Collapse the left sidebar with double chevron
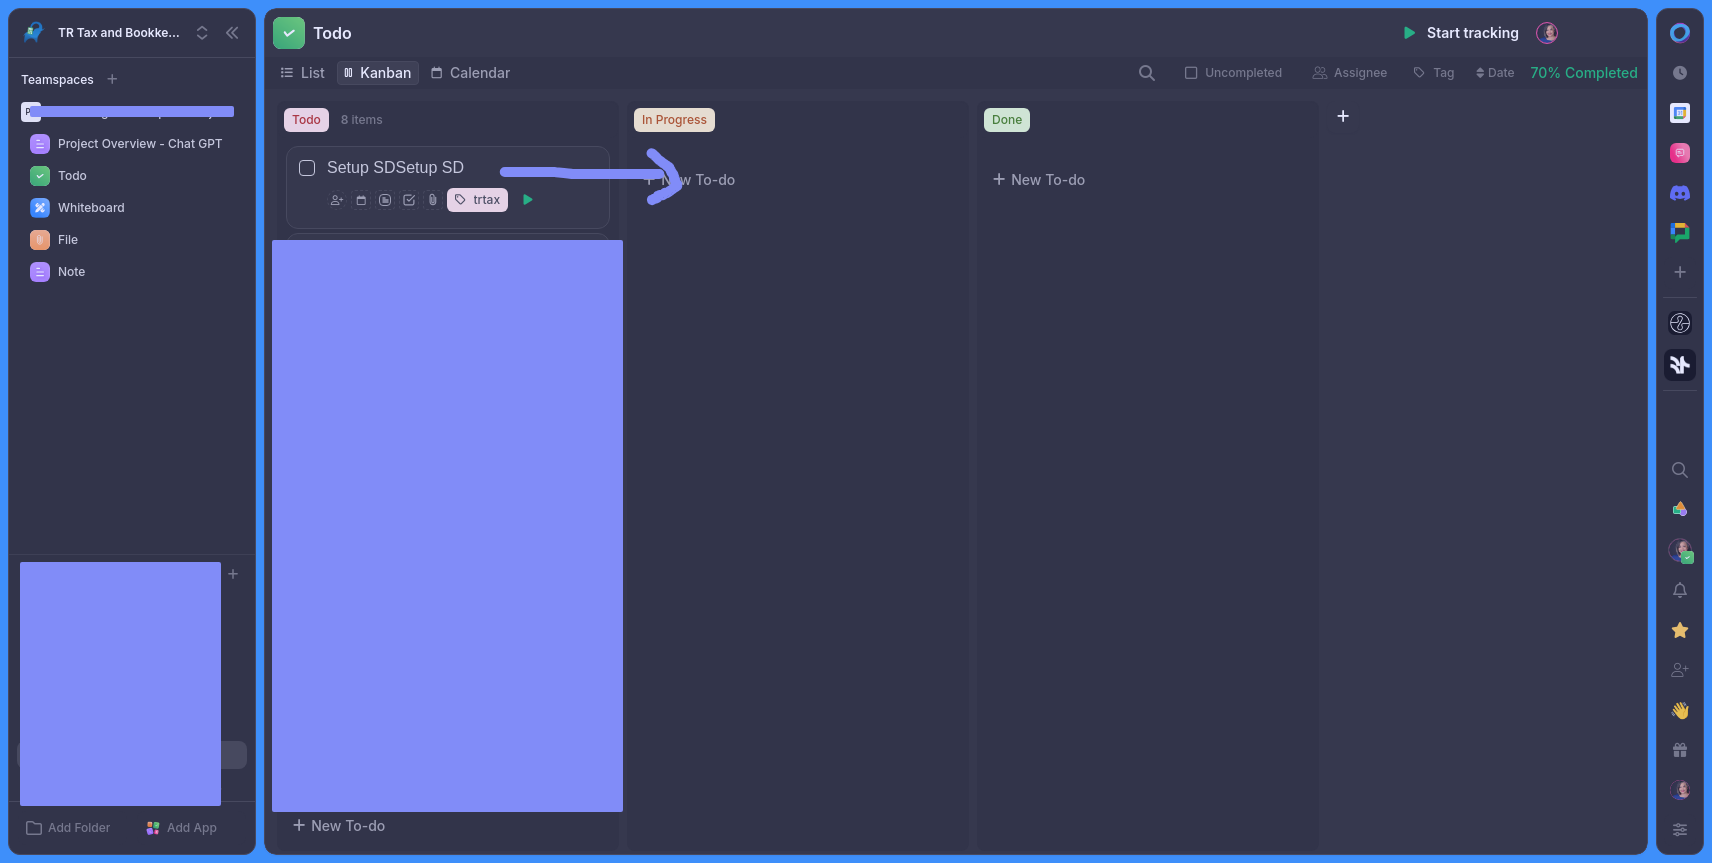This screenshot has height=863, width=1712. click(x=232, y=33)
